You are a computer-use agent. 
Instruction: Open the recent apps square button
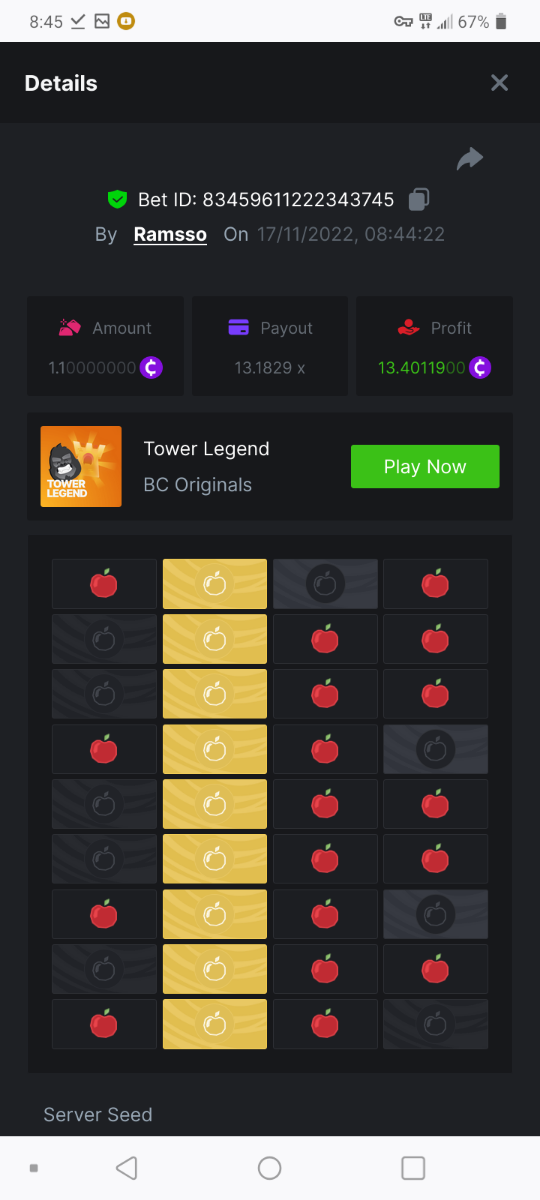pyautogui.click(x=413, y=1167)
